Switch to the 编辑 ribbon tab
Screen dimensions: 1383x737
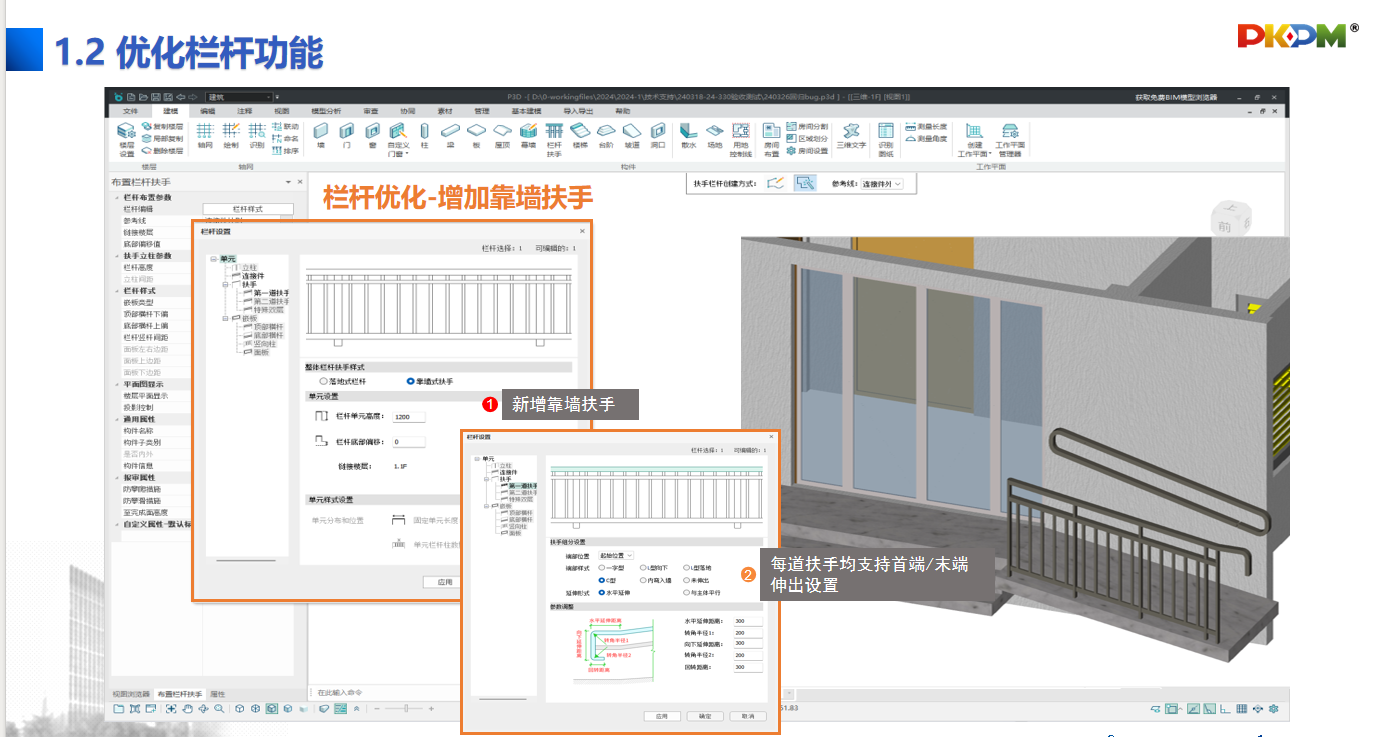[x=208, y=111]
